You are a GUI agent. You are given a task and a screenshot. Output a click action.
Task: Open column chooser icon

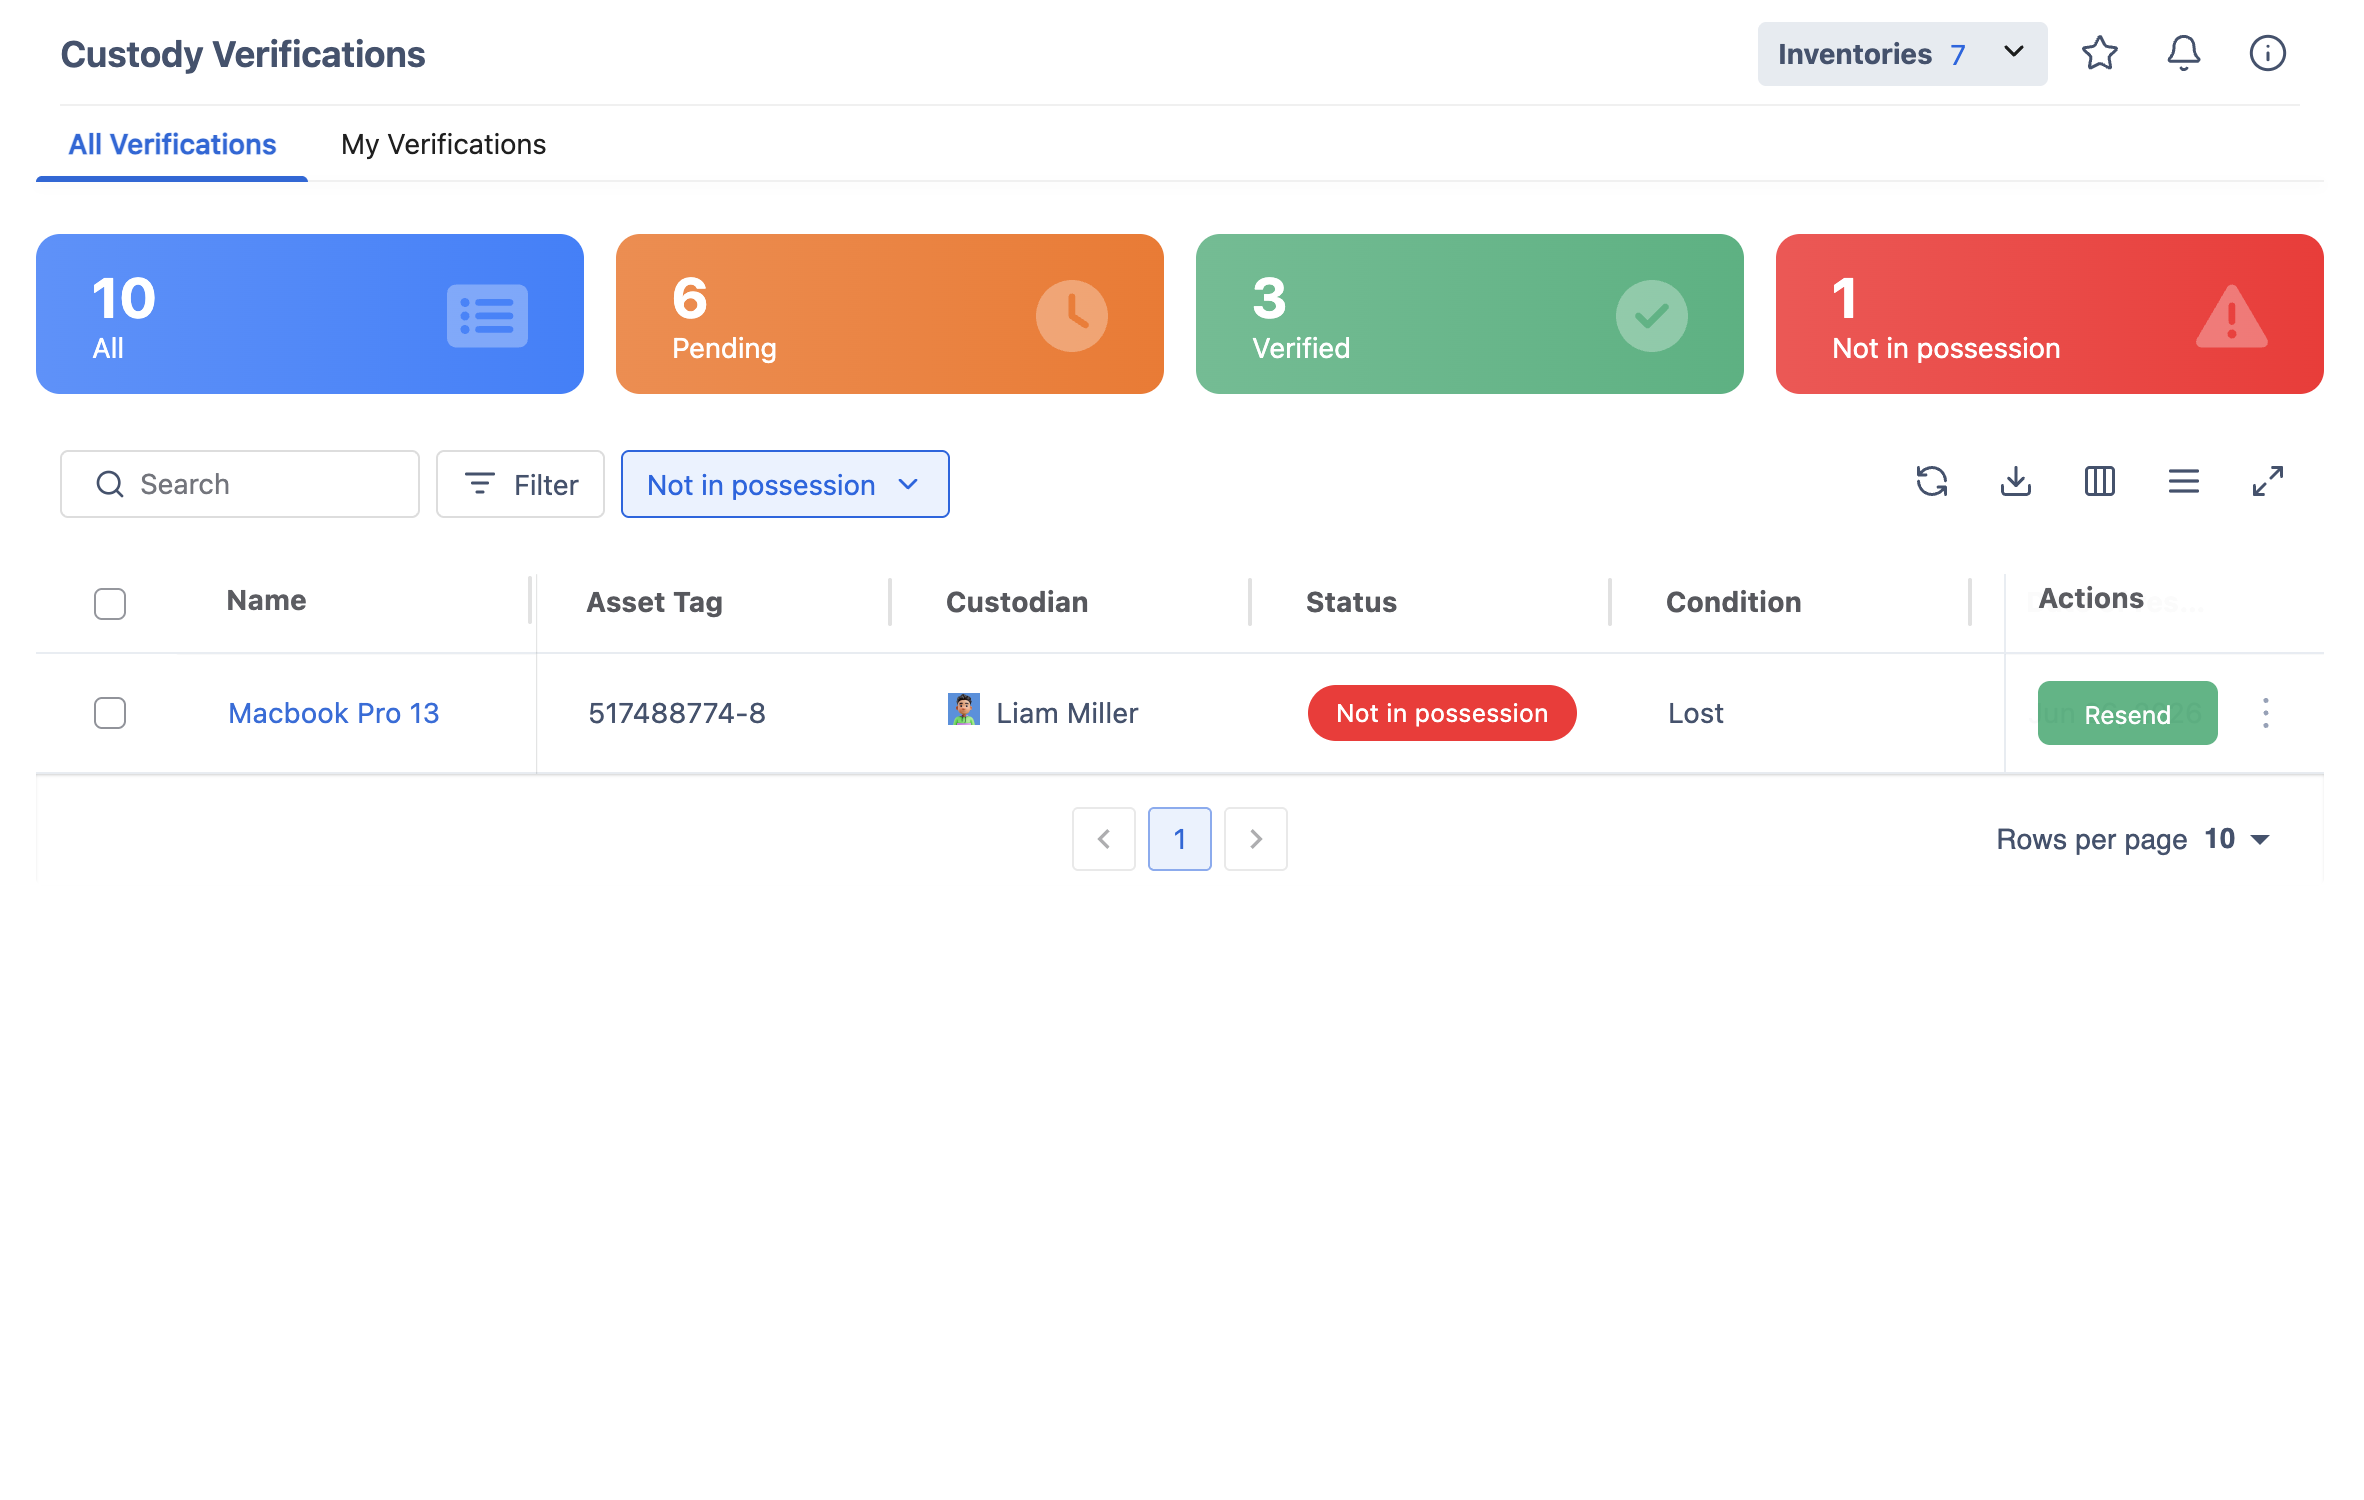(x=2099, y=482)
